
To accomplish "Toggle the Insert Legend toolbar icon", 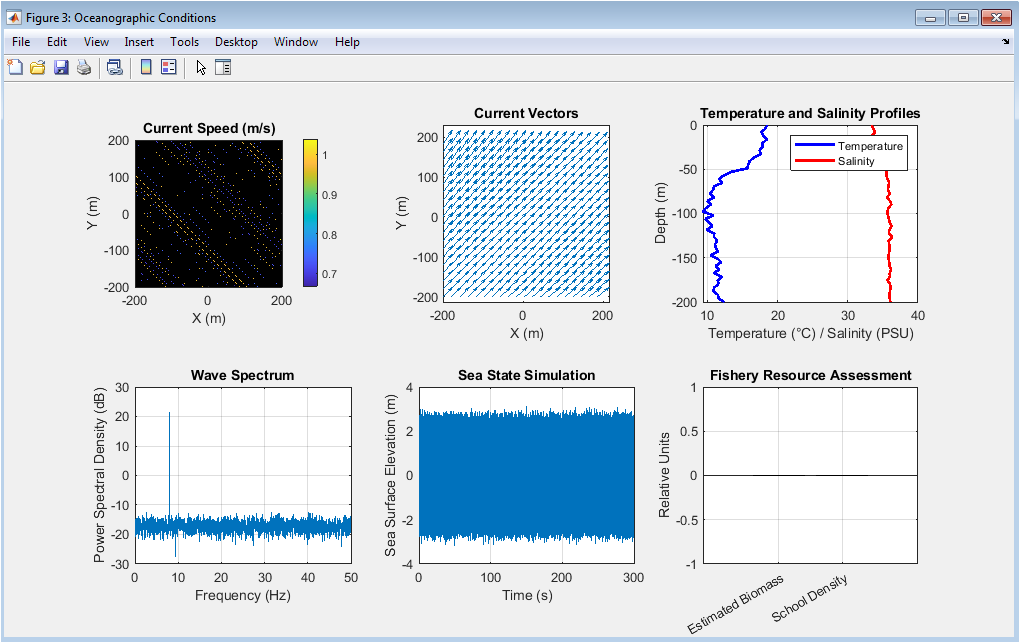I will [x=168, y=67].
